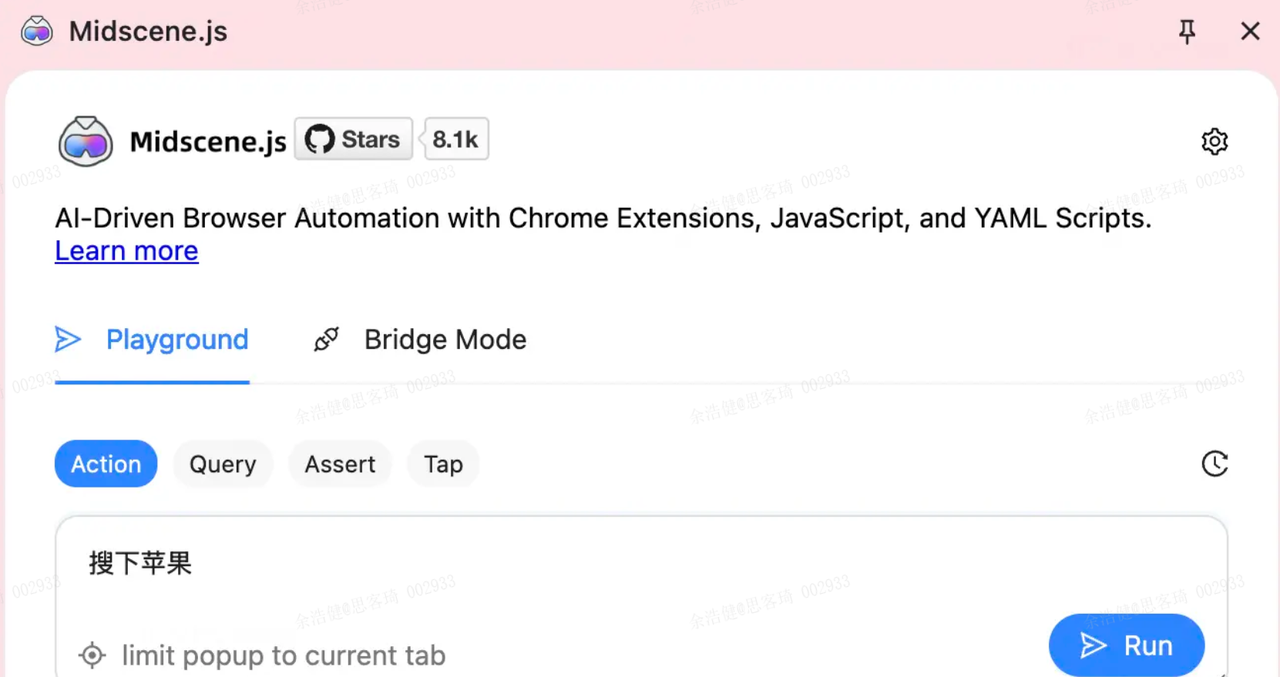Close the Midscene.js panel
The width and height of the screenshot is (1280, 677).
pos(1250,32)
